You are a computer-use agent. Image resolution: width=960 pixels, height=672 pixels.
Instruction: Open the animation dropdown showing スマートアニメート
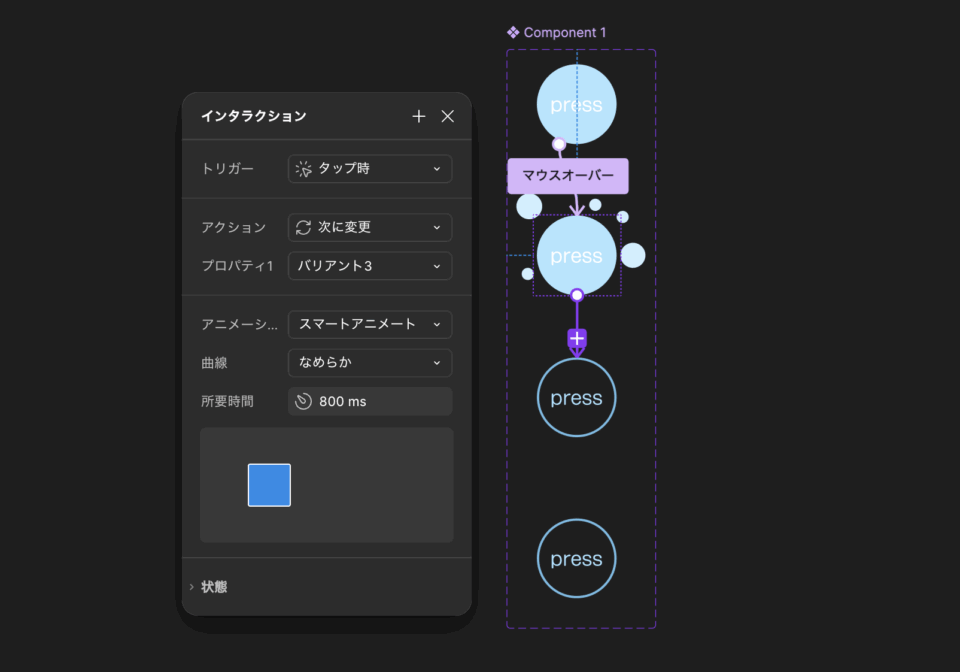370,324
